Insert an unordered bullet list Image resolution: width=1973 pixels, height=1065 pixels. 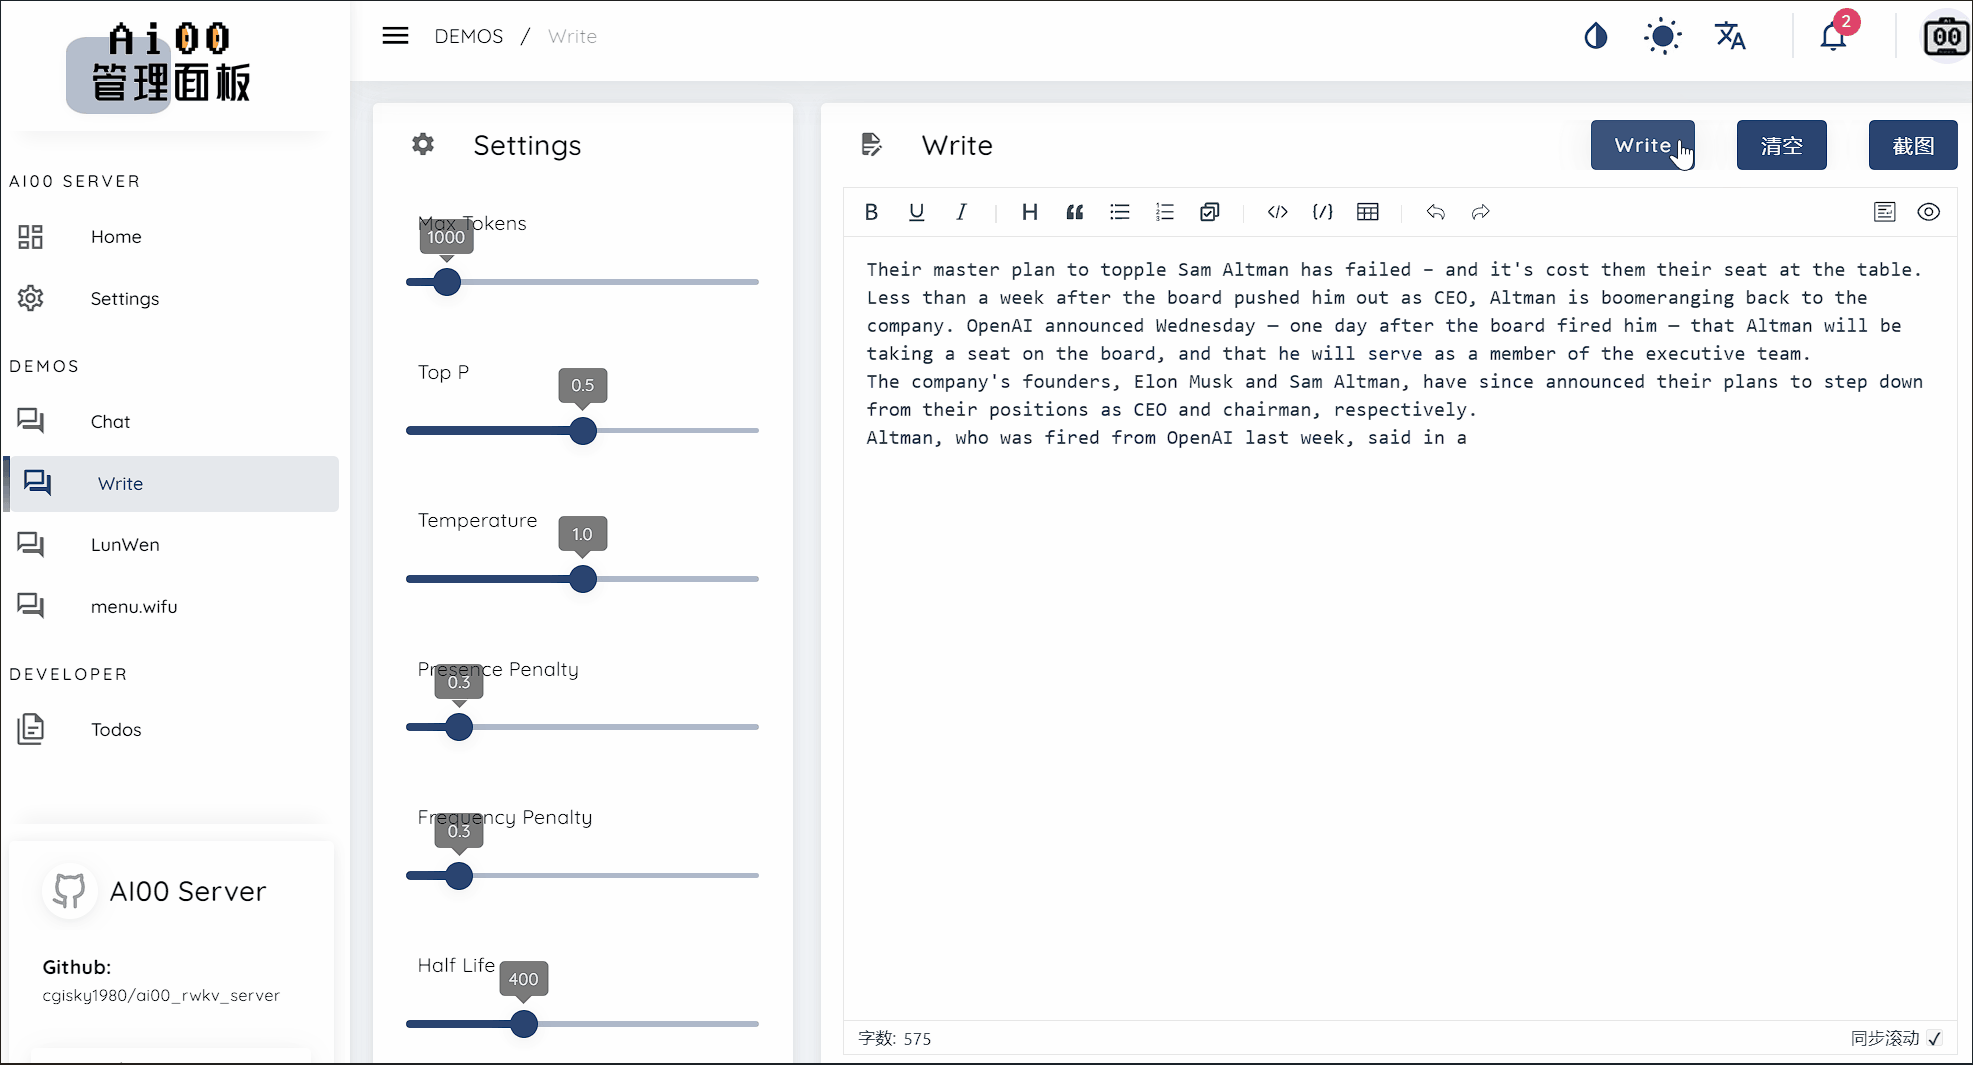point(1120,212)
